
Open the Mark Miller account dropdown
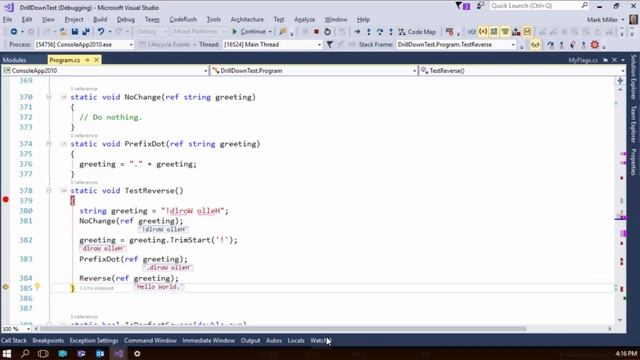pos(606,20)
